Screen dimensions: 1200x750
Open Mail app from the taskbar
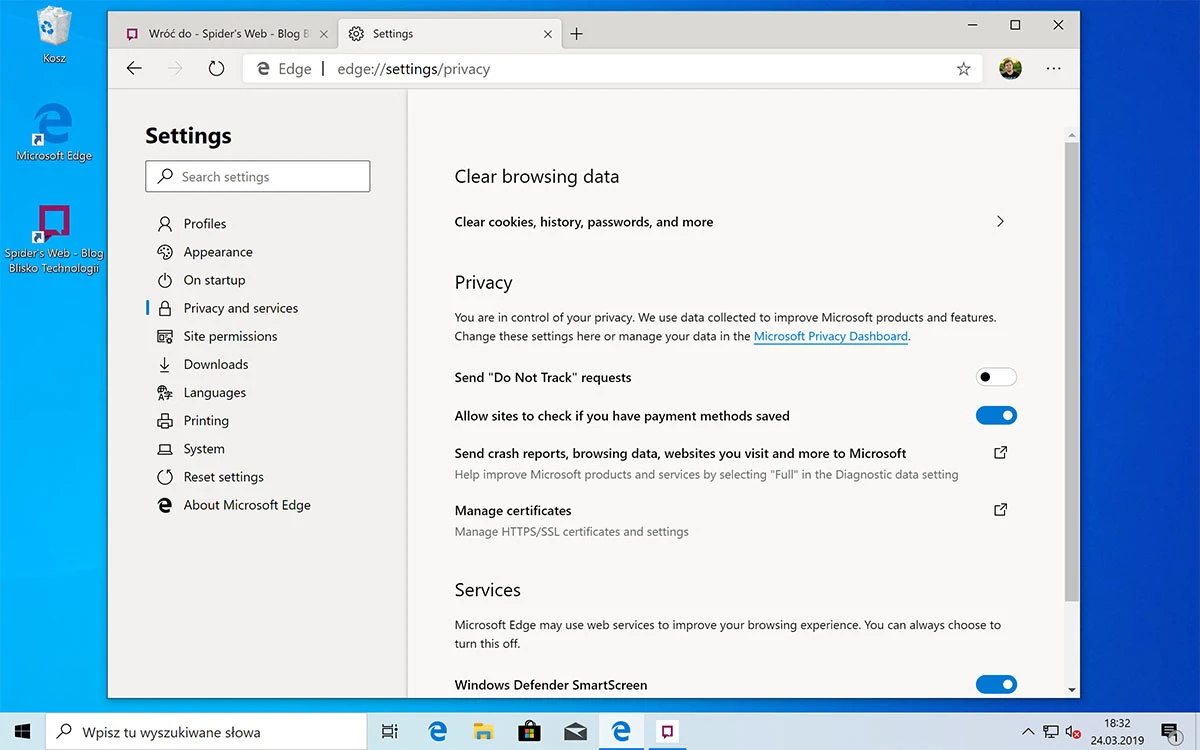pyautogui.click(x=575, y=732)
